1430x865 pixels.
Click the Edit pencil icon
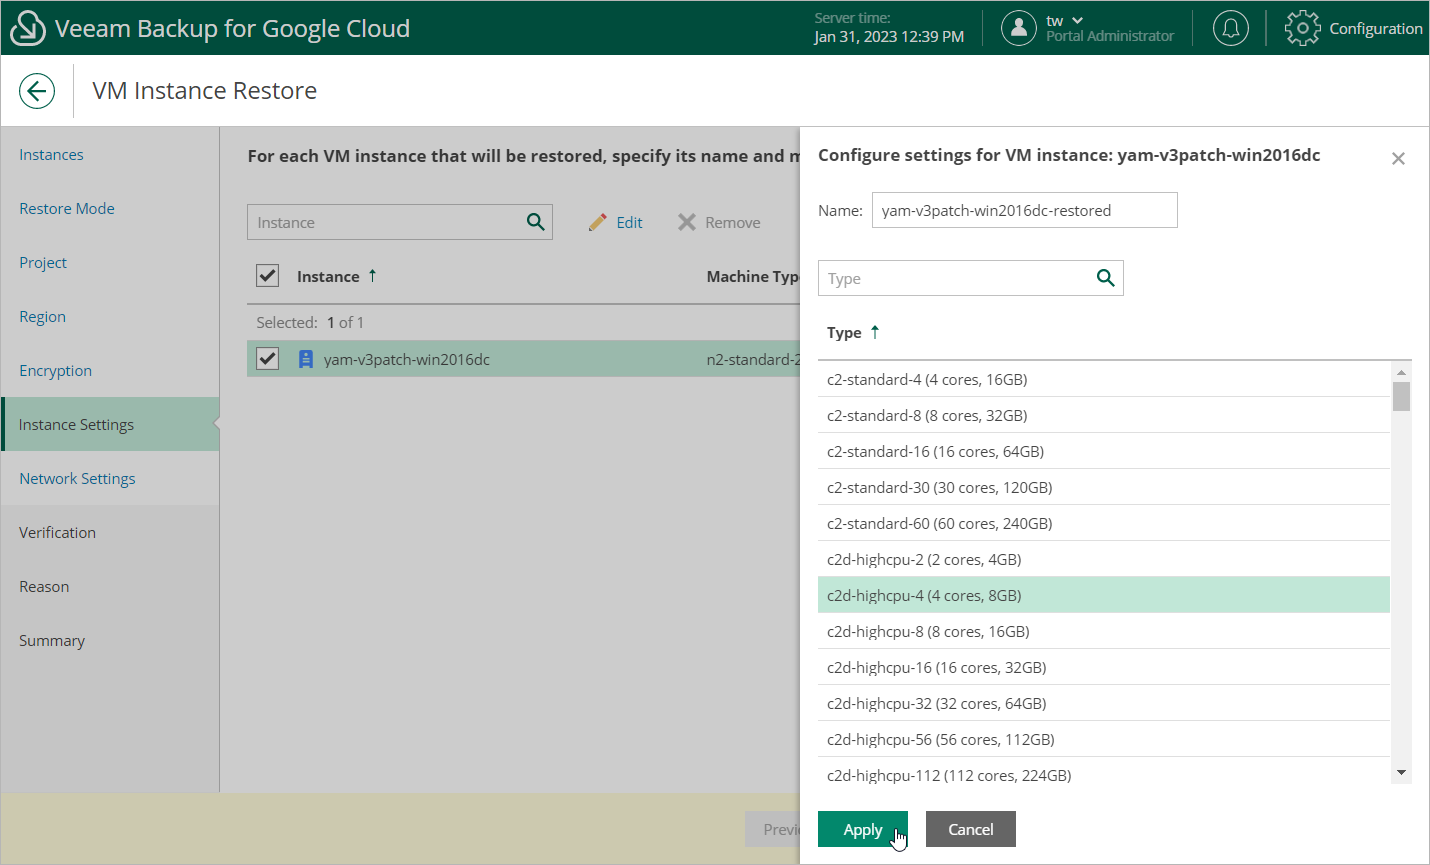tap(598, 222)
